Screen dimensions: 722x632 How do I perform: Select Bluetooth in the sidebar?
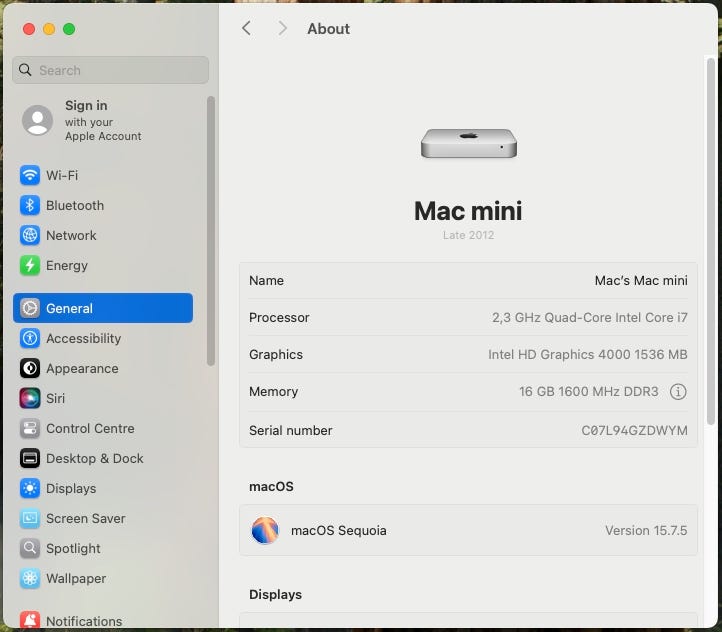click(x=103, y=205)
